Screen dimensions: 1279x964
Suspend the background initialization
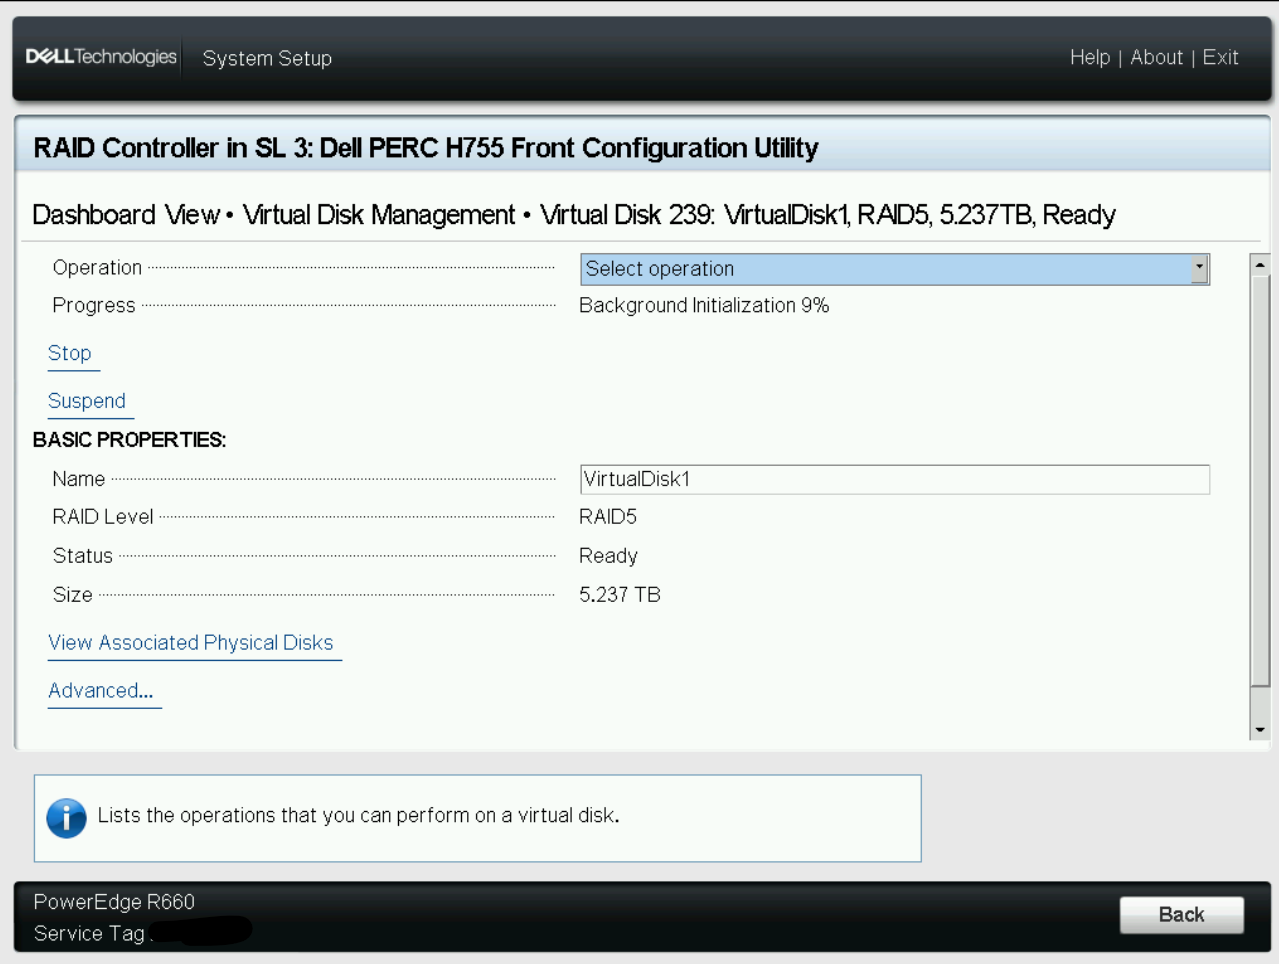pyautogui.click(x=87, y=401)
